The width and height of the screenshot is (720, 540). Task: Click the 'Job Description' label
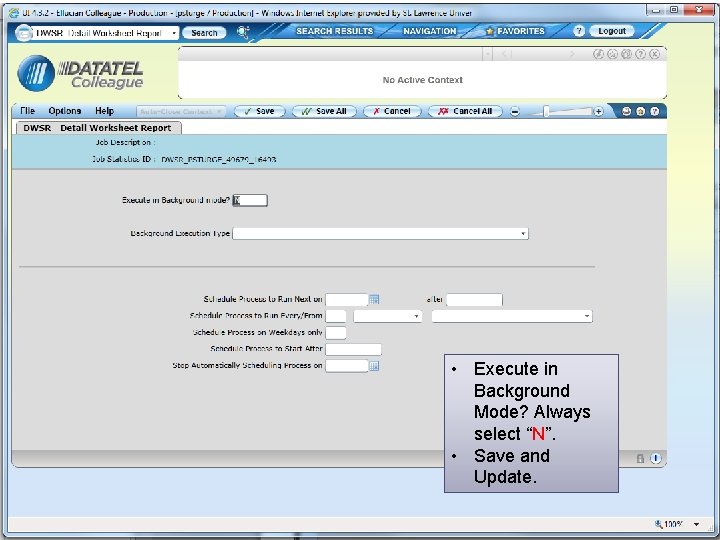pos(123,142)
